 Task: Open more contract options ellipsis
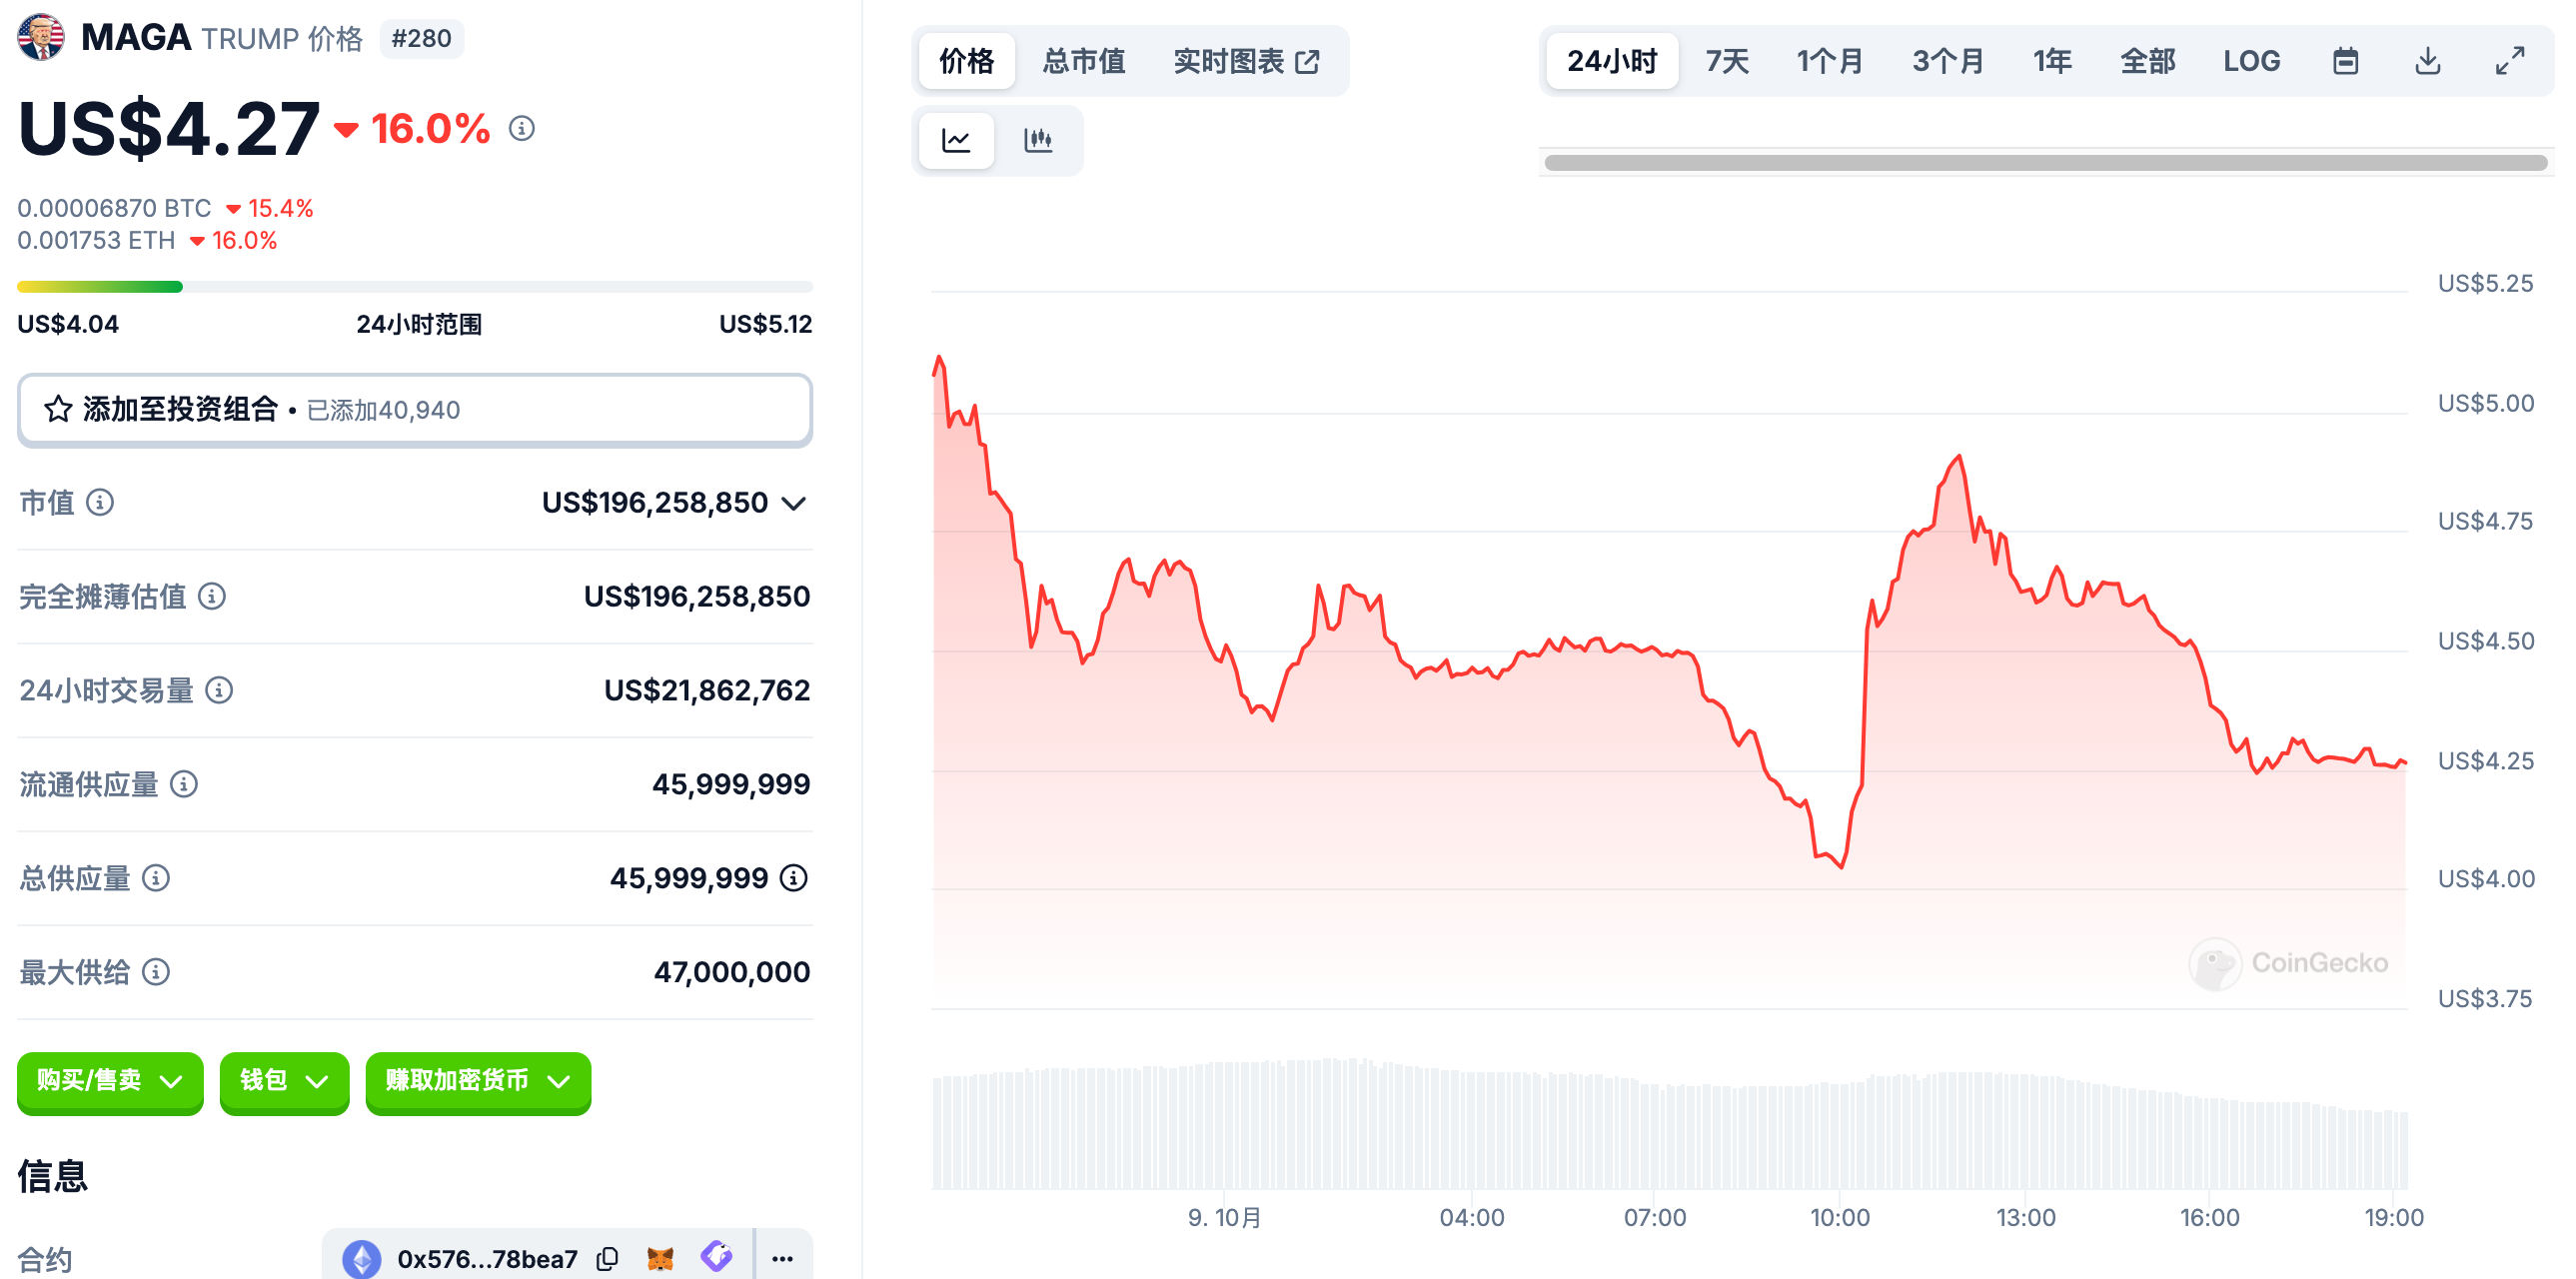(x=782, y=1258)
